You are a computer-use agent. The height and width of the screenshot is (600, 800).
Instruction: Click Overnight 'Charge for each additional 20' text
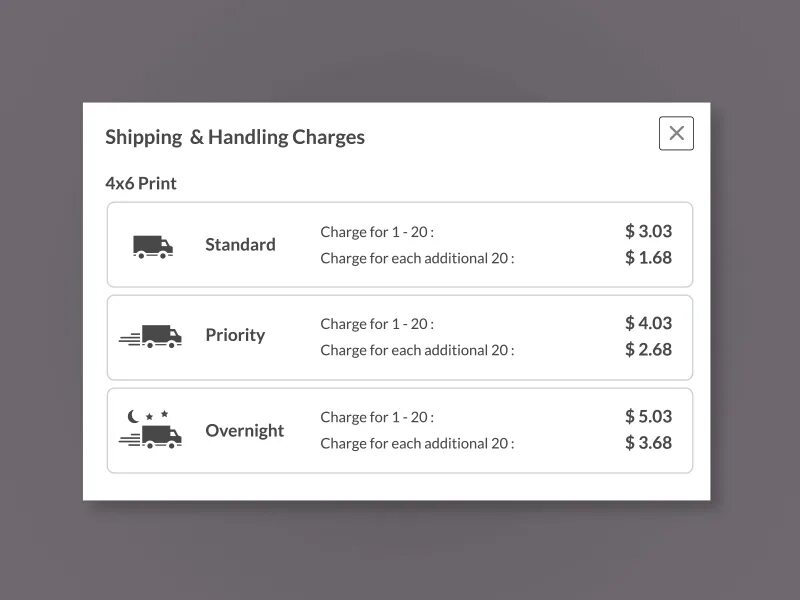(417, 443)
